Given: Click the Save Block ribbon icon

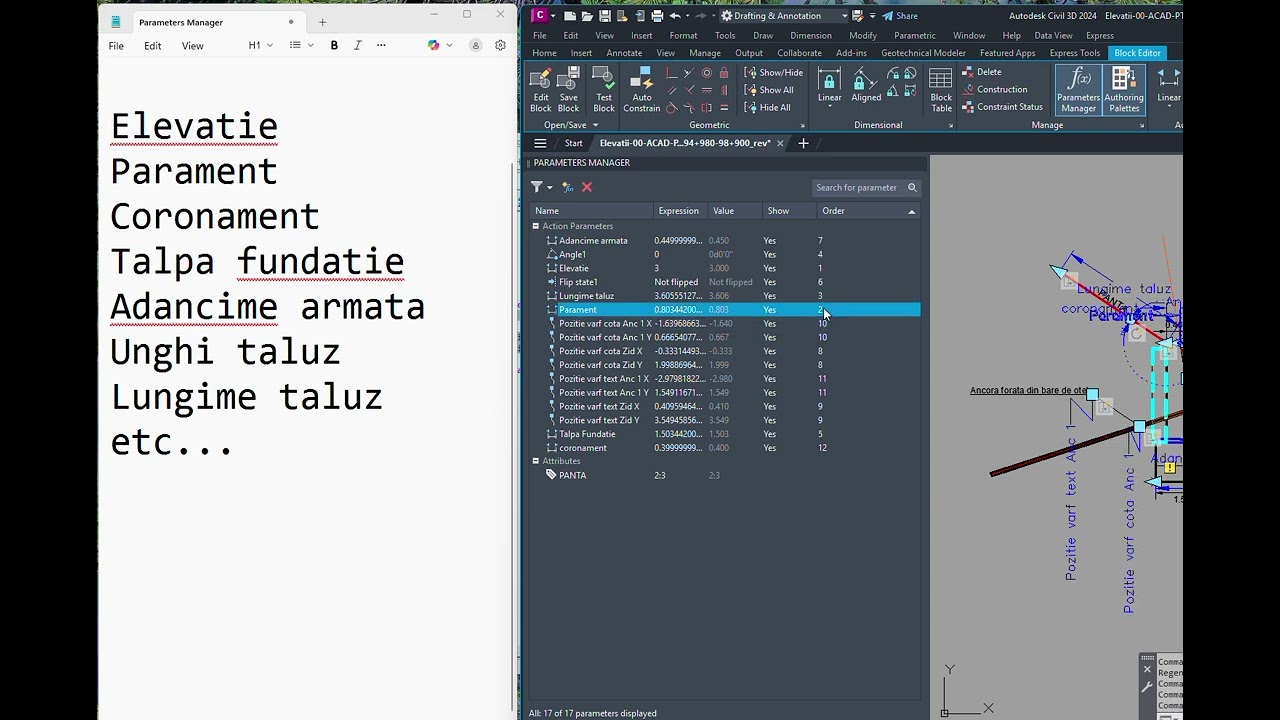Looking at the screenshot, I should point(568,90).
